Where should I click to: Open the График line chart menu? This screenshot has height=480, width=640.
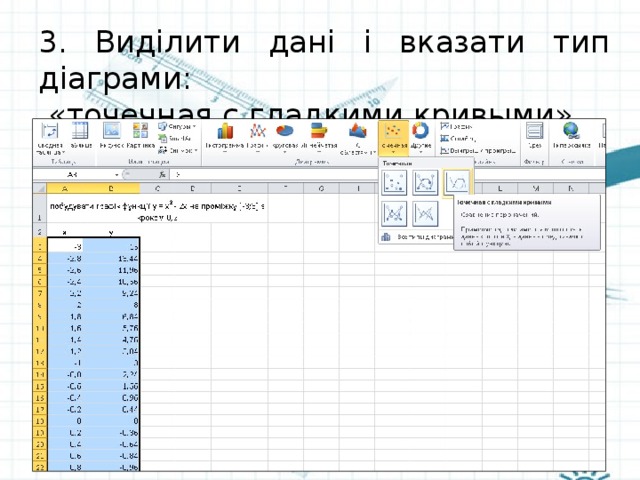tap(257, 138)
